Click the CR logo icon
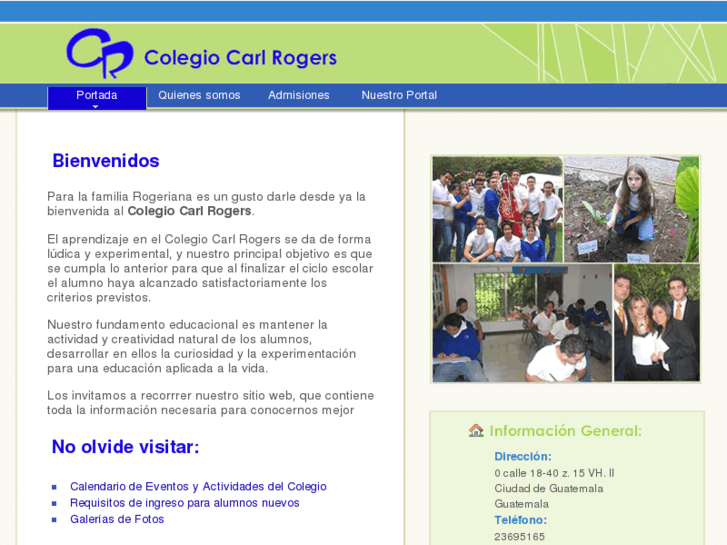The width and height of the screenshot is (727, 545). 100,53
